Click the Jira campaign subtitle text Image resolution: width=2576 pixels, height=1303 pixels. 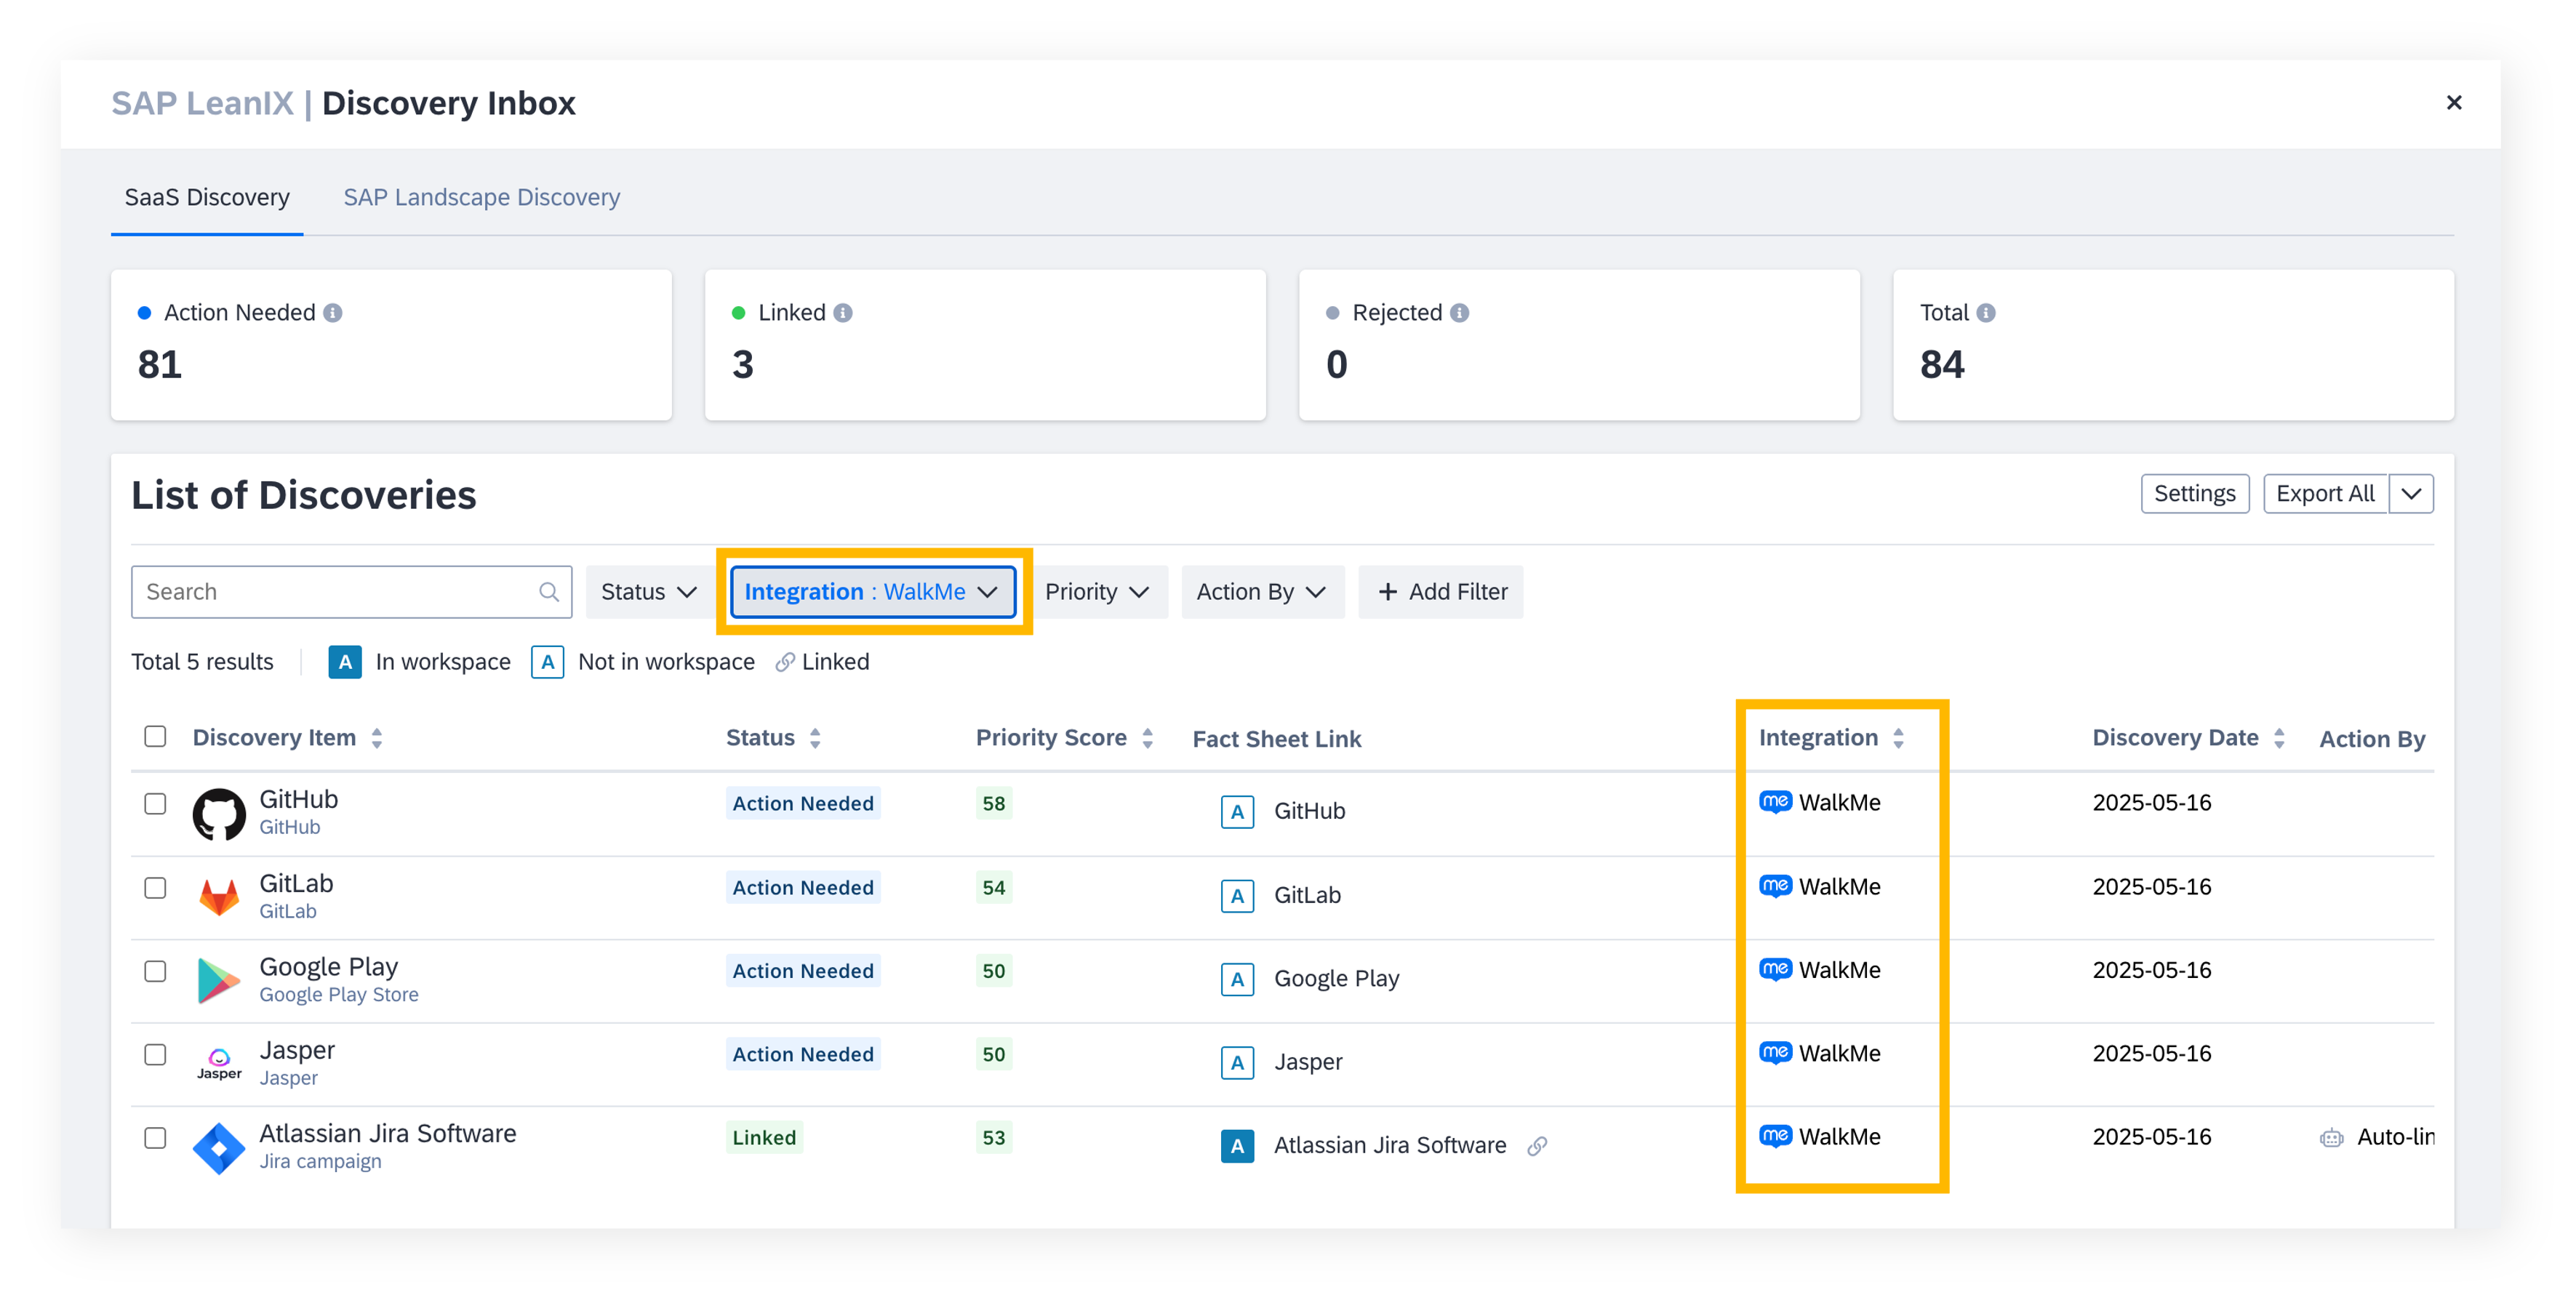click(x=320, y=1162)
